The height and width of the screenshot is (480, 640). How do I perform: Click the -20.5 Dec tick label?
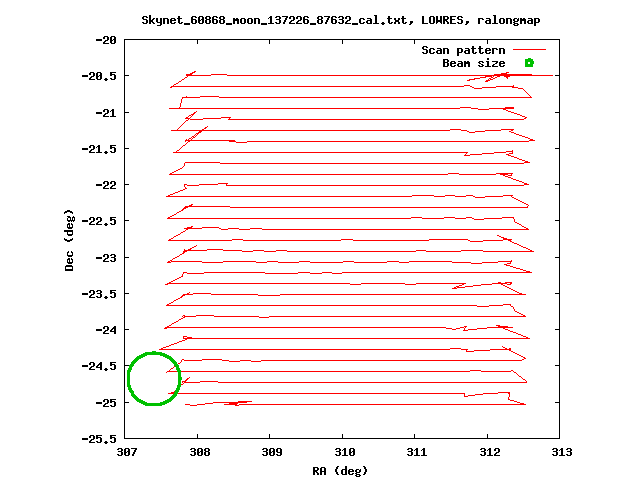99,76
